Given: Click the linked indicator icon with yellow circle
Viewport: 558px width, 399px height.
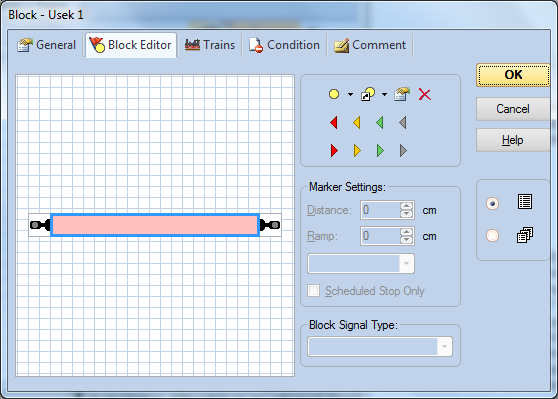Looking at the screenshot, I should (368, 94).
